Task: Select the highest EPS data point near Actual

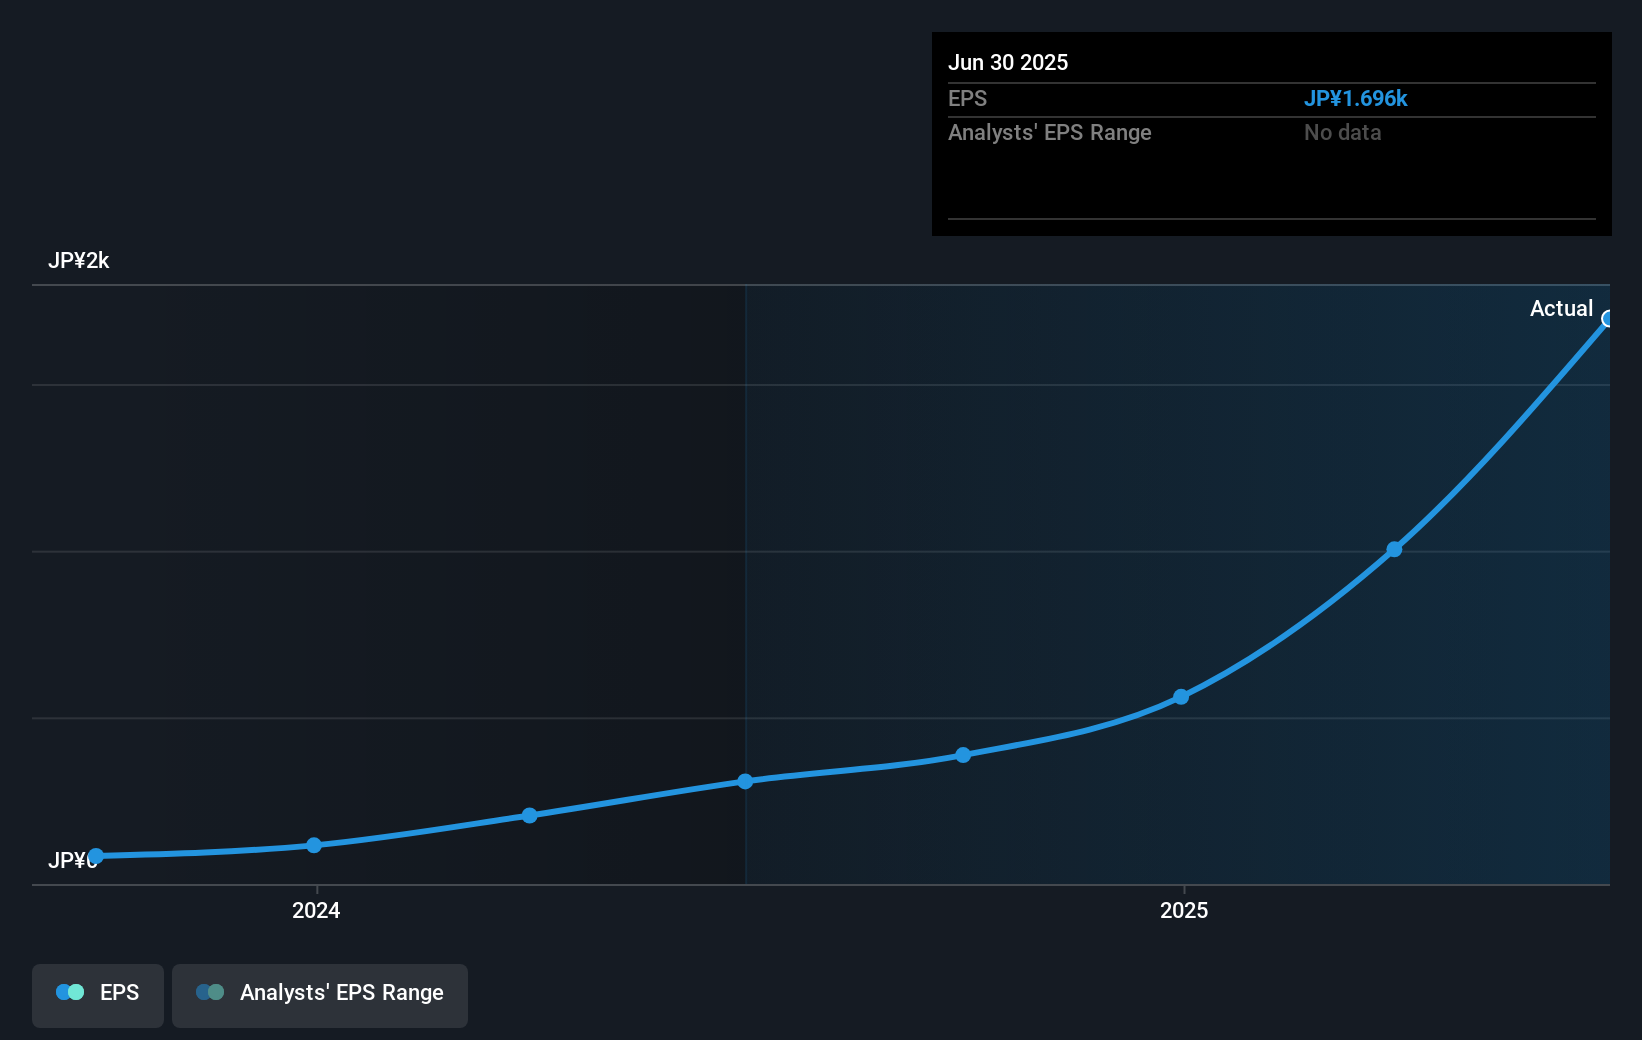Action: pyautogui.click(x=1606, y=319)
